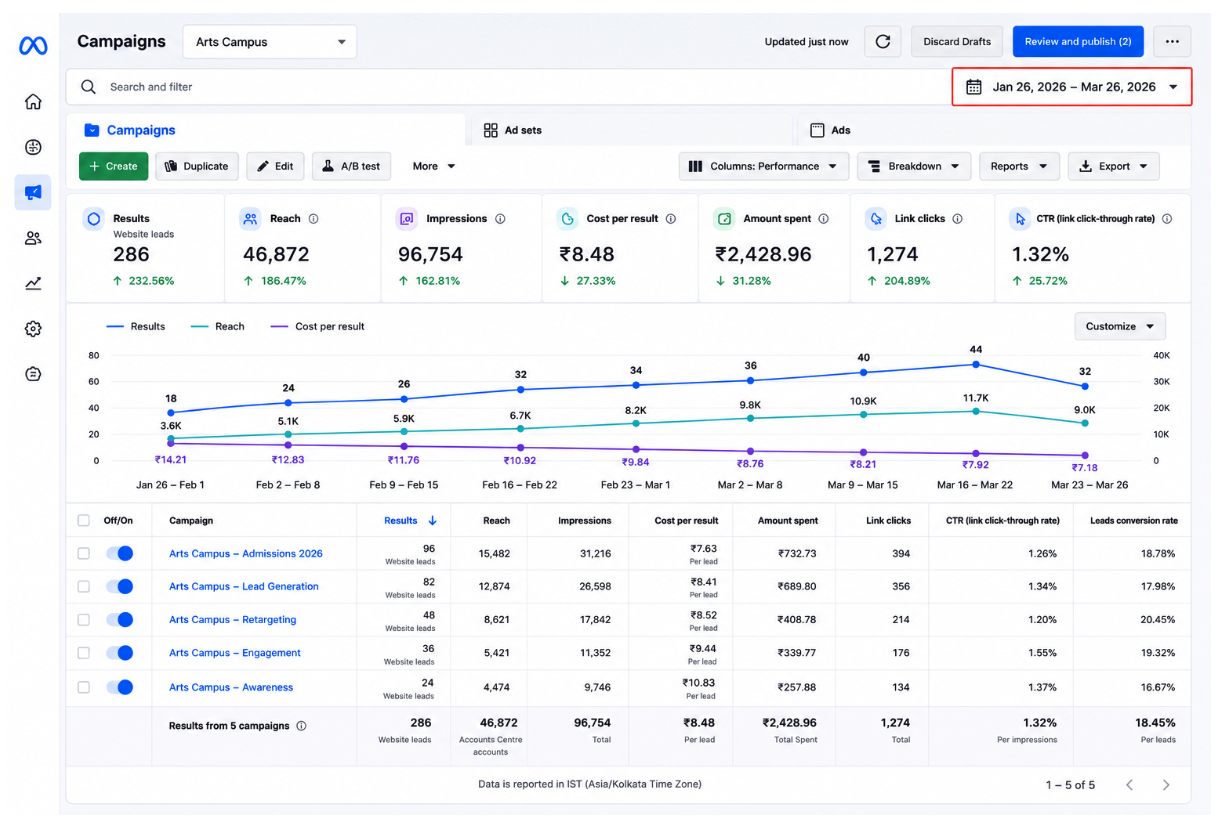Open the date range picker dropdown

coord(1072,87)
